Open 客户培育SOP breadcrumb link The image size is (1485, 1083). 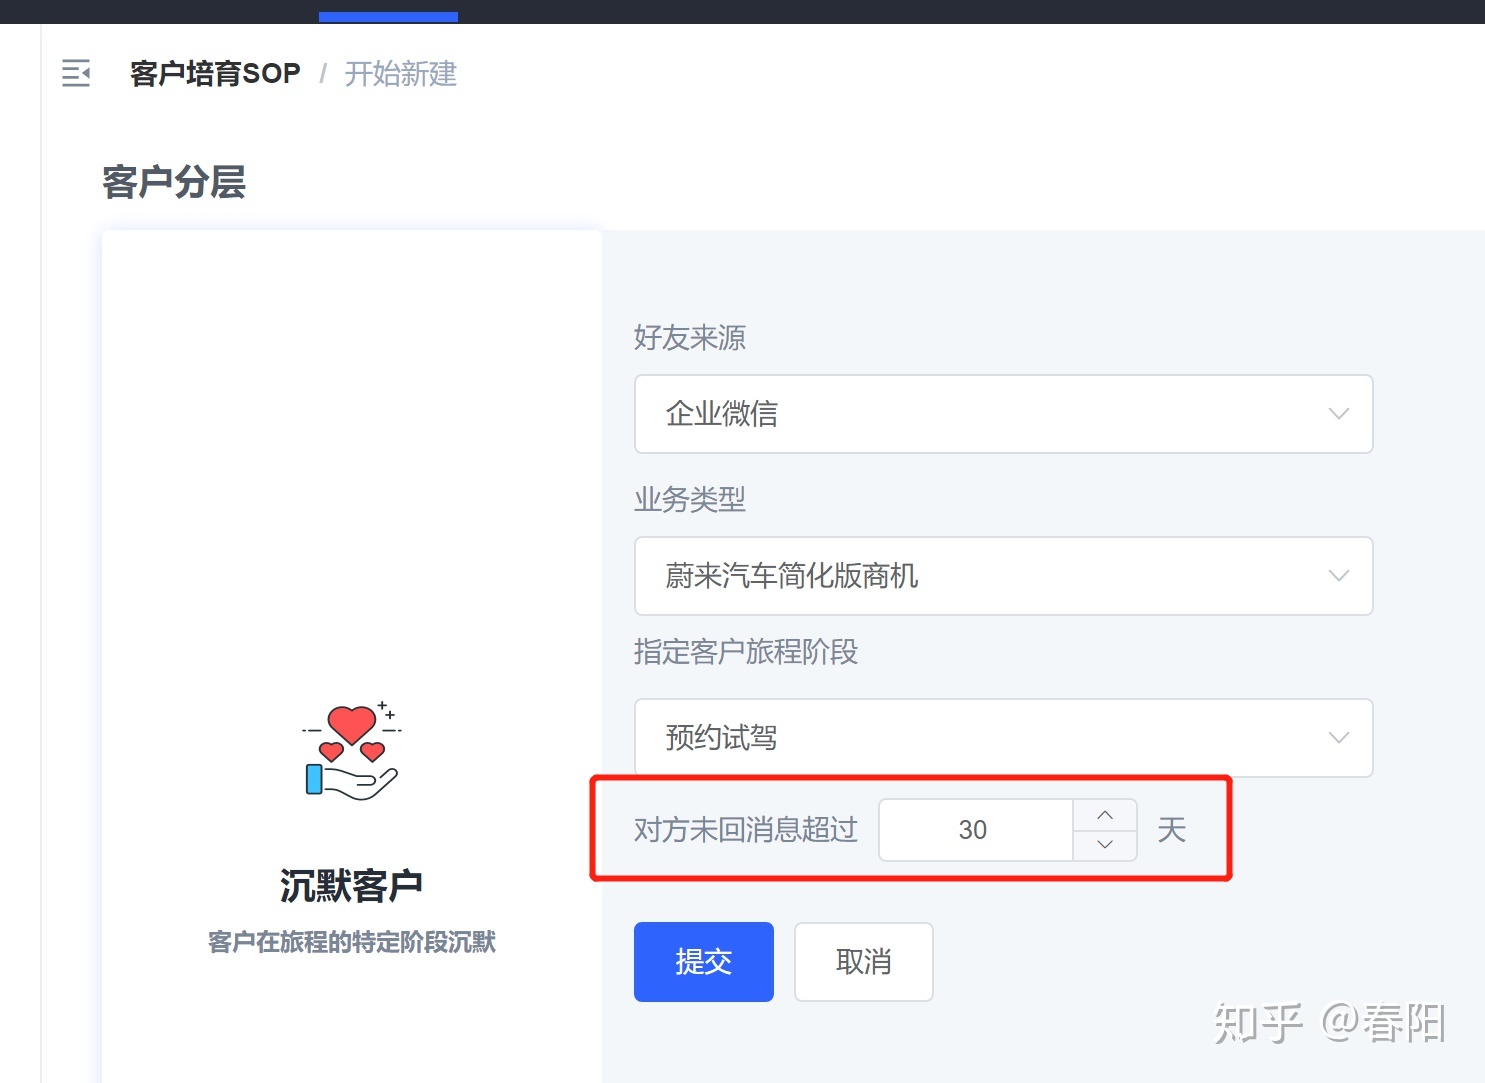(x=215, y=73)
